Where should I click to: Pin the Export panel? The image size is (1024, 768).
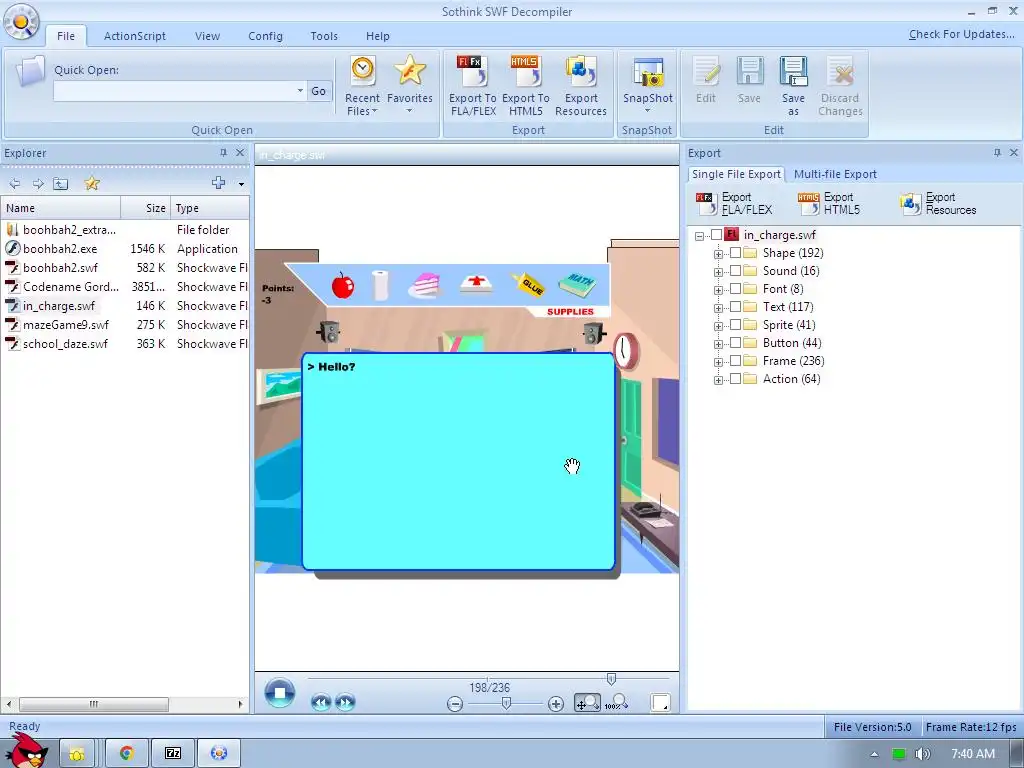(x=997, y=153)
